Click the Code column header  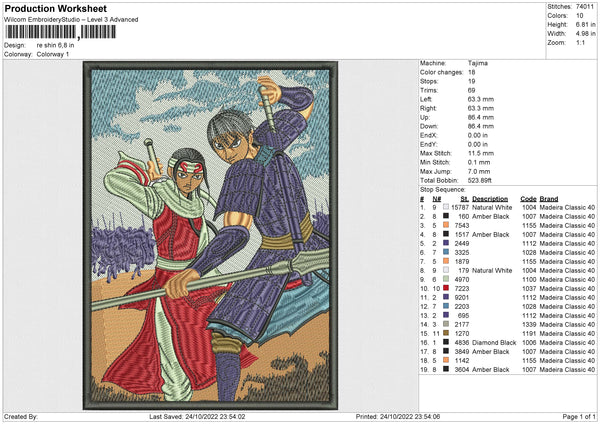click(x=528, y=199)
